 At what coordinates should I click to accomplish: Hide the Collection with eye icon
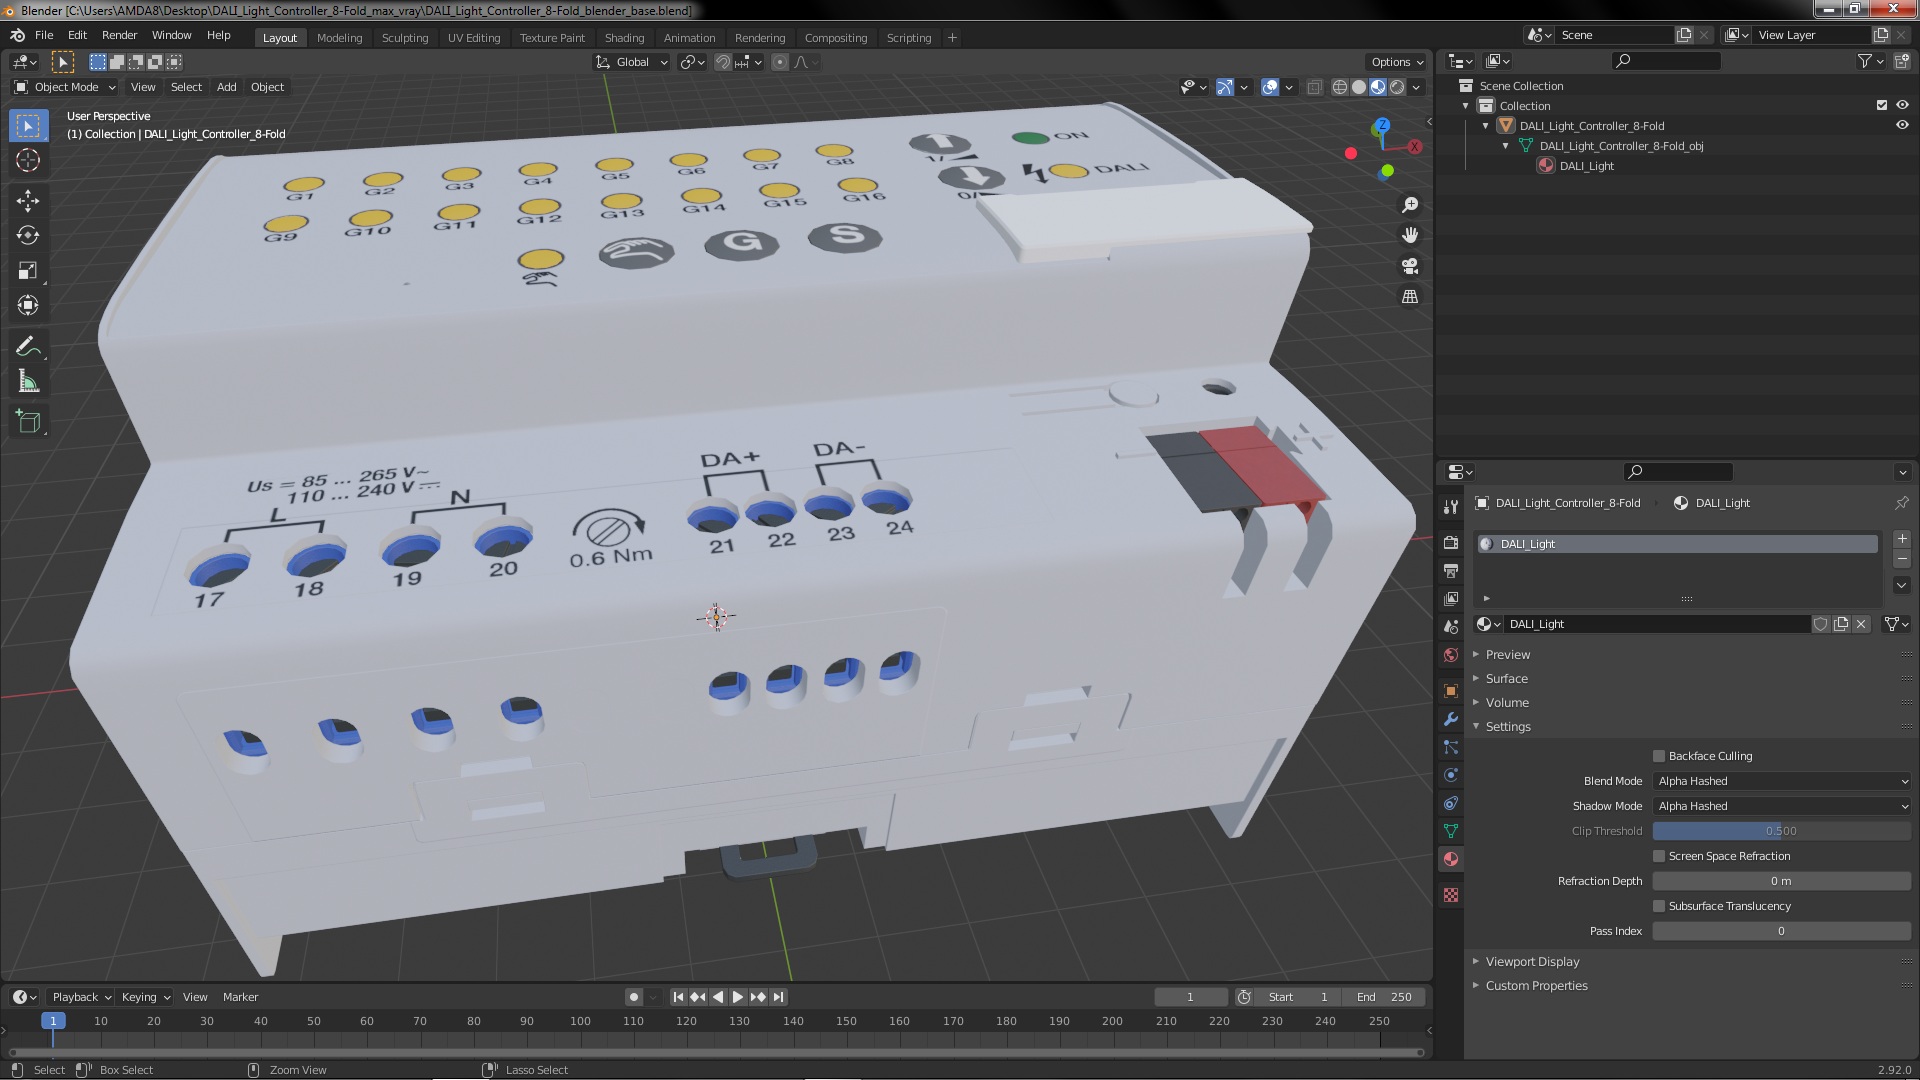pos(1902,105)
